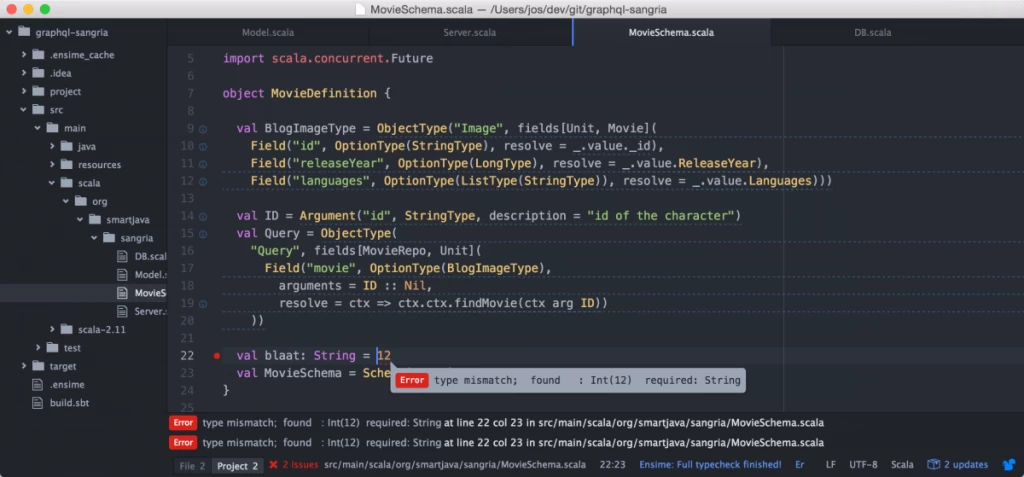The width and height of the screenshot is (1024, 477).
Task: Click the gutter marker on line 11
Action: tap(202, 164)
